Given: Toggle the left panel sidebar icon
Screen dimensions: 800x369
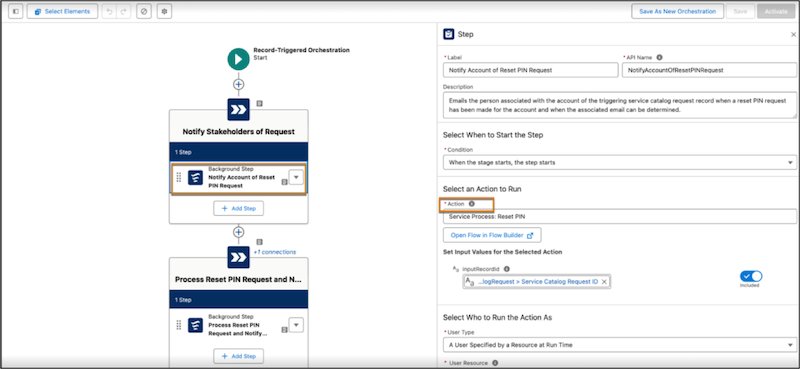Looking at the screenshot, I should [15, 11].
